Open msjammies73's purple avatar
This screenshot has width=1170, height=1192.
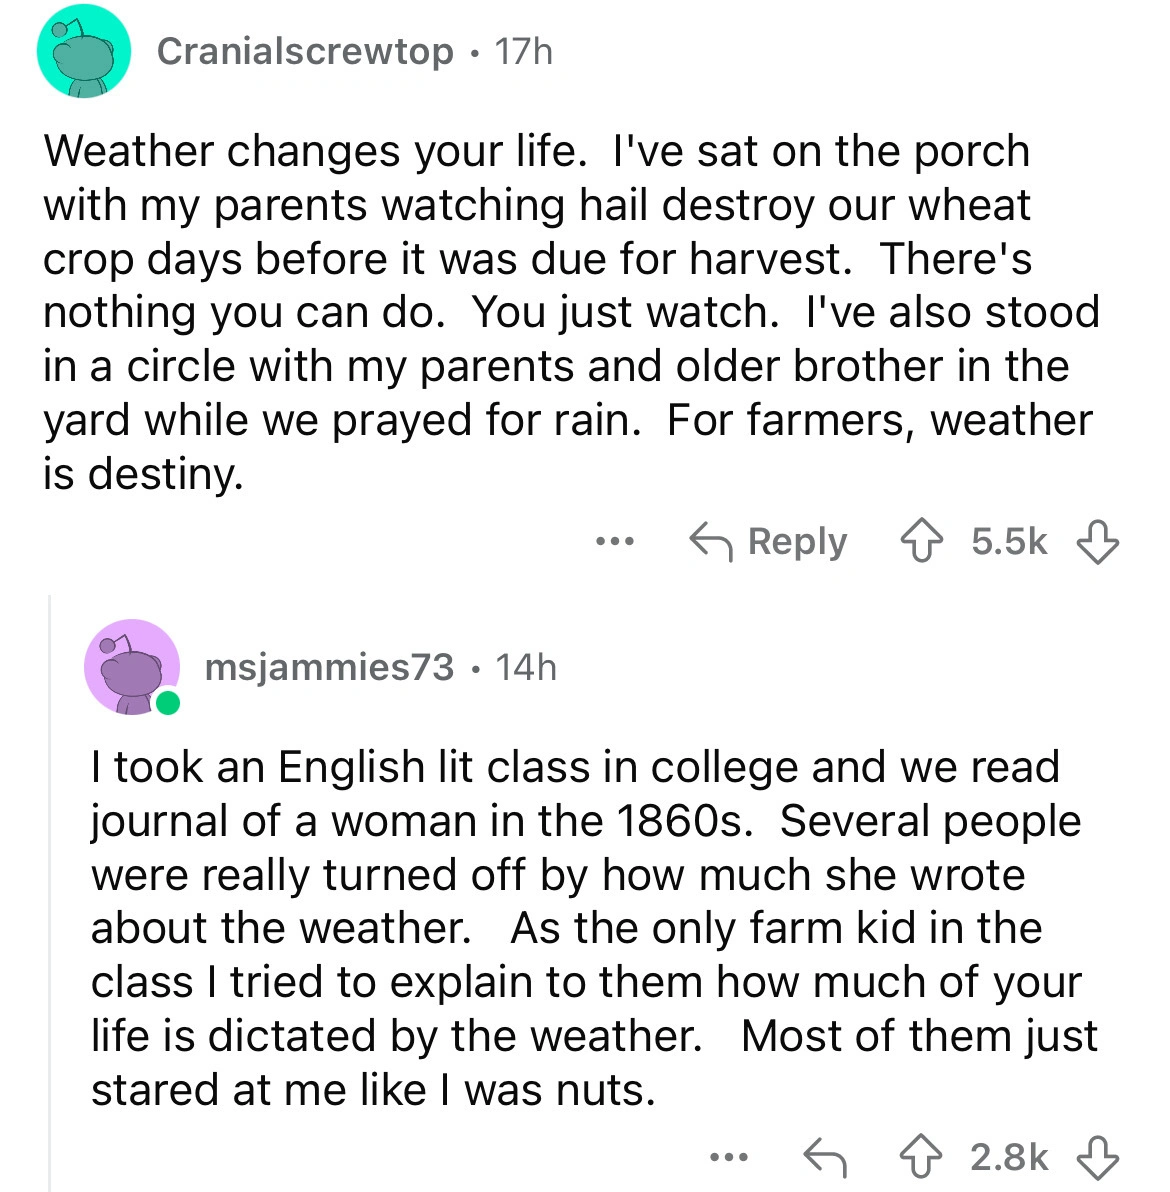[x=131, y=666]
